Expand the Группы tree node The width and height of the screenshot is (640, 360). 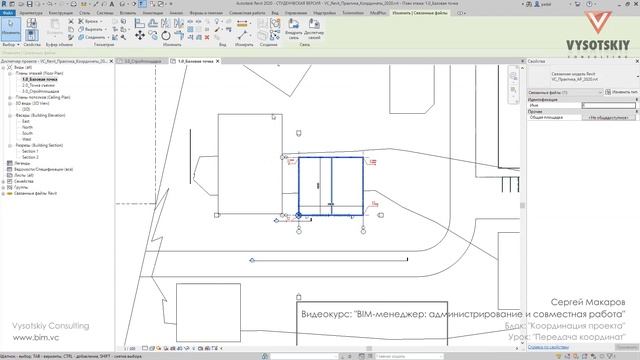tap(4, 187)
